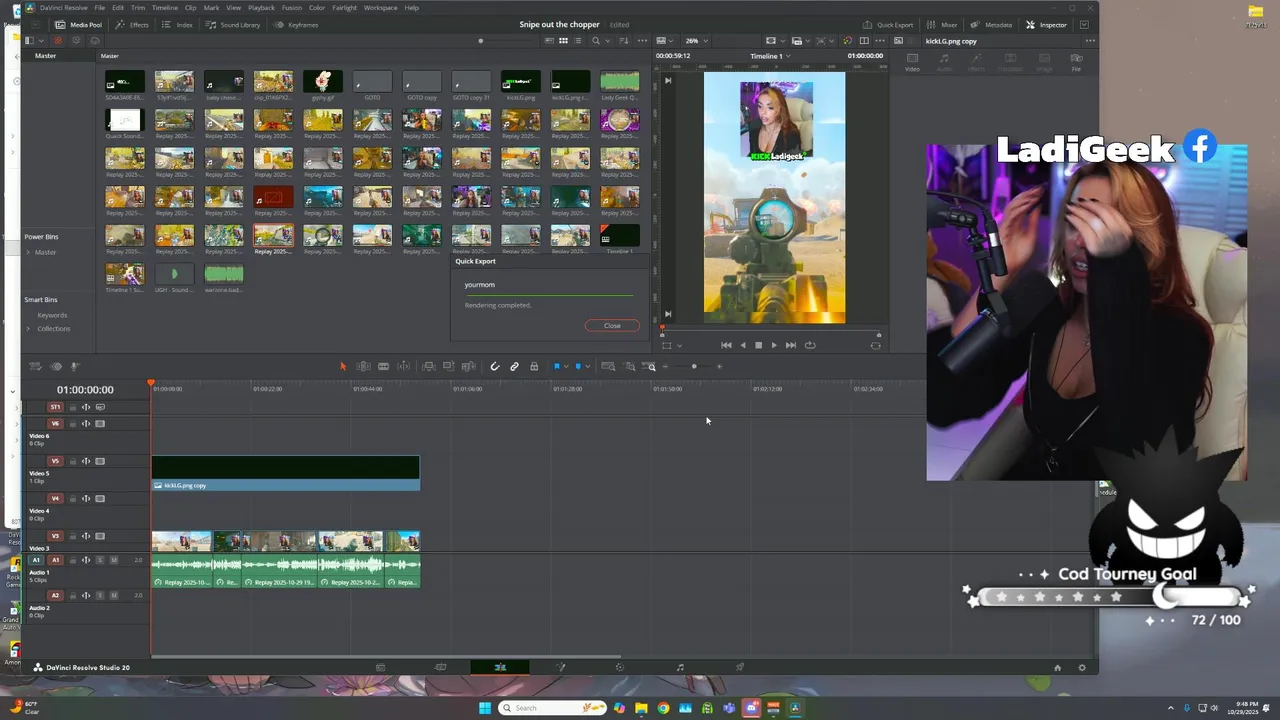Click the Inspector File tab
1280x720 pixels.
(x=1076, y=62)
